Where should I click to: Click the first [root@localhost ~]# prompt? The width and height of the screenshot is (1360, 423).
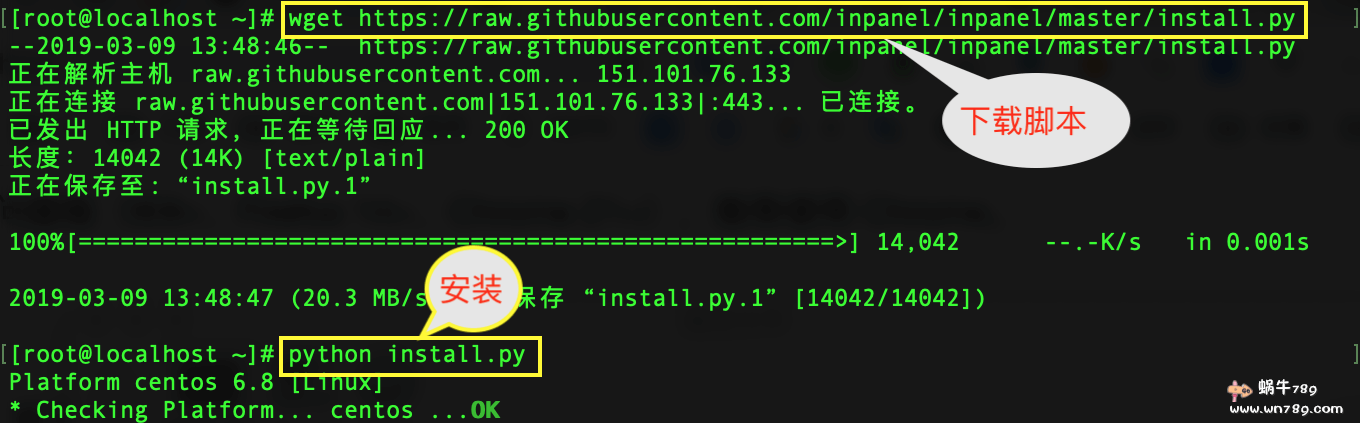[x=141, y=19]
